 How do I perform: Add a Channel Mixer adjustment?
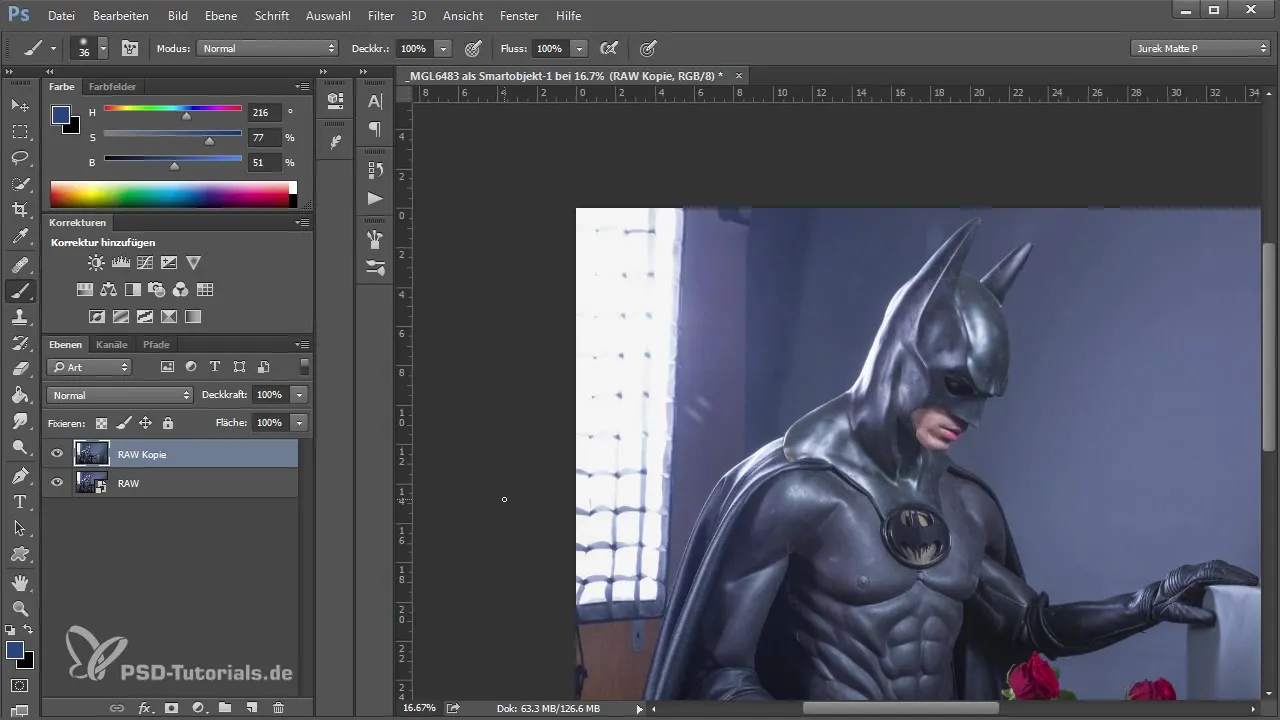[181, 290]
